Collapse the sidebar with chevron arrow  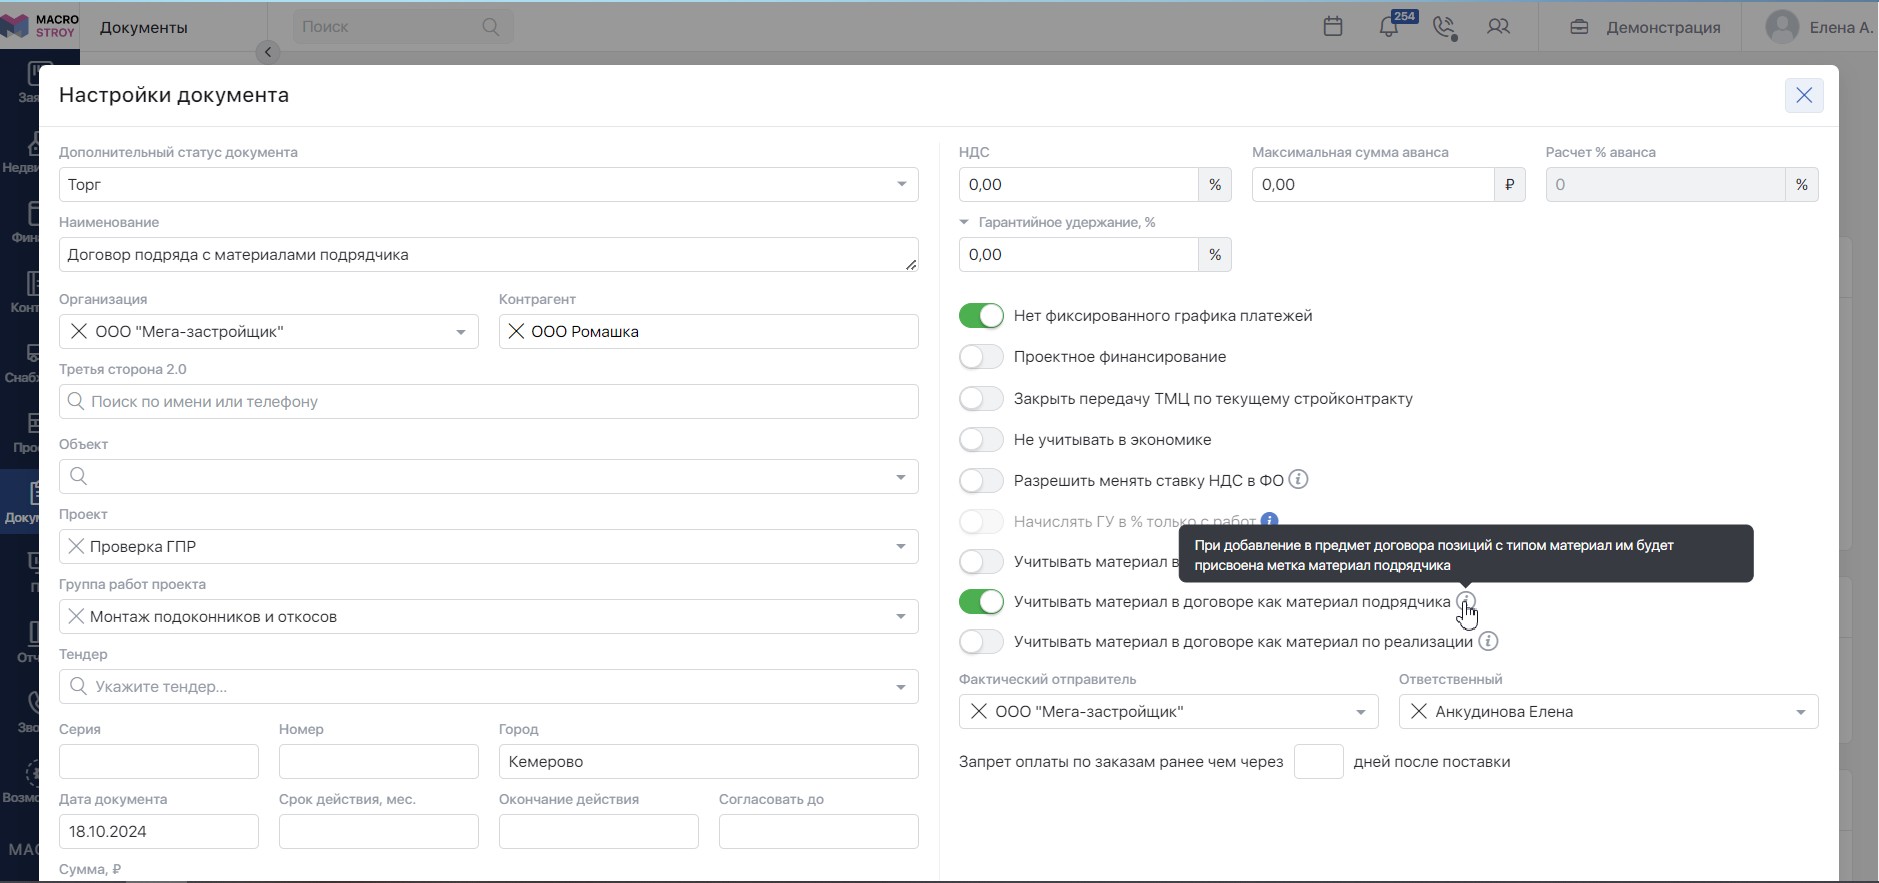coord(268,52)
